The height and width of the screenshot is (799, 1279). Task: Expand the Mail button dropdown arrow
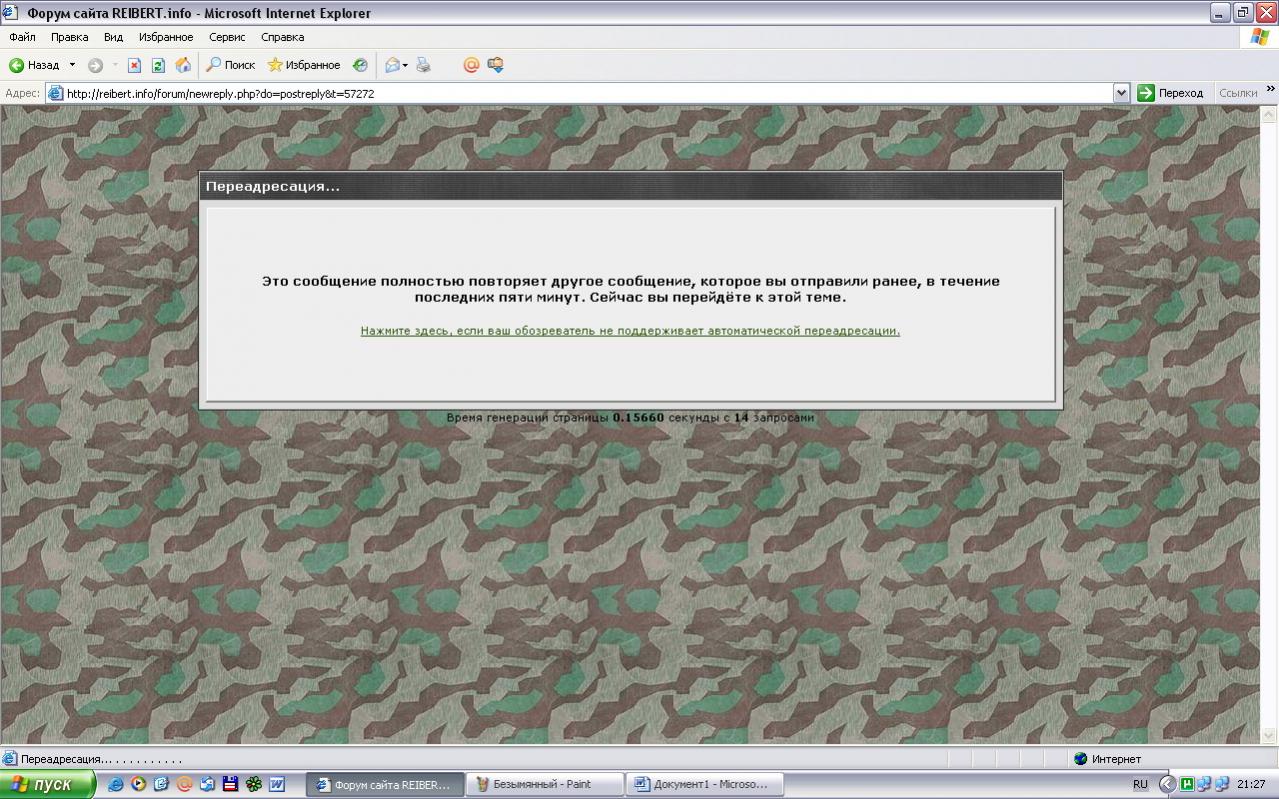[x=405, y=65]
